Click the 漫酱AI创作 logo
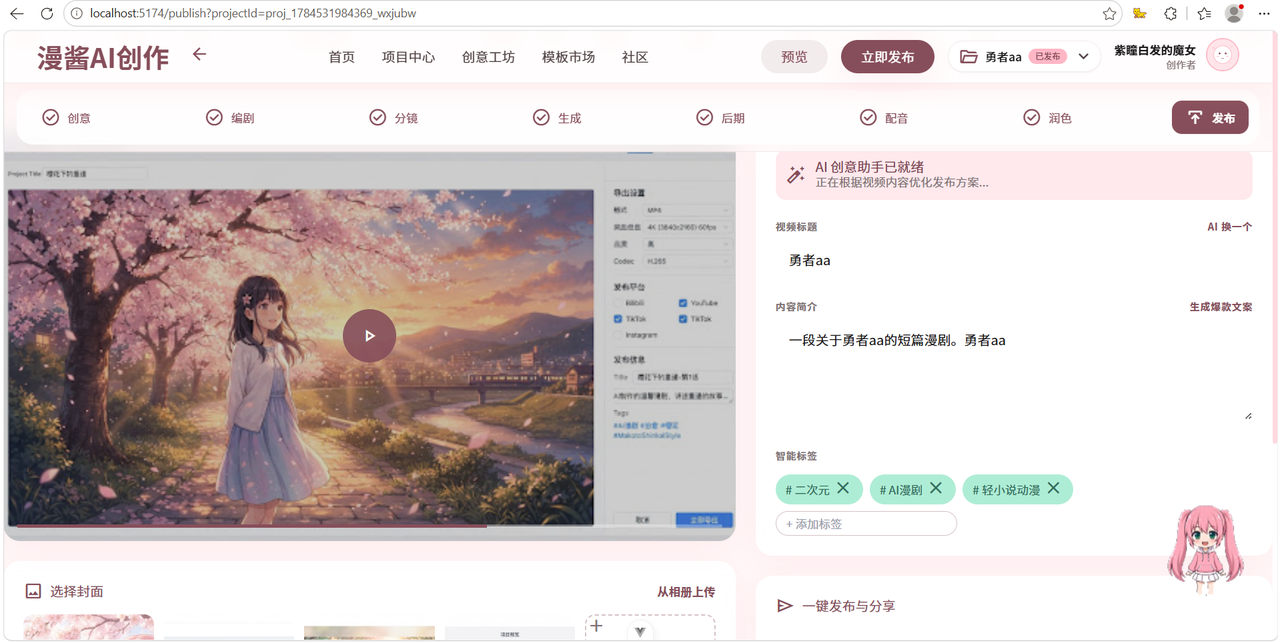 tap(103, 58)
